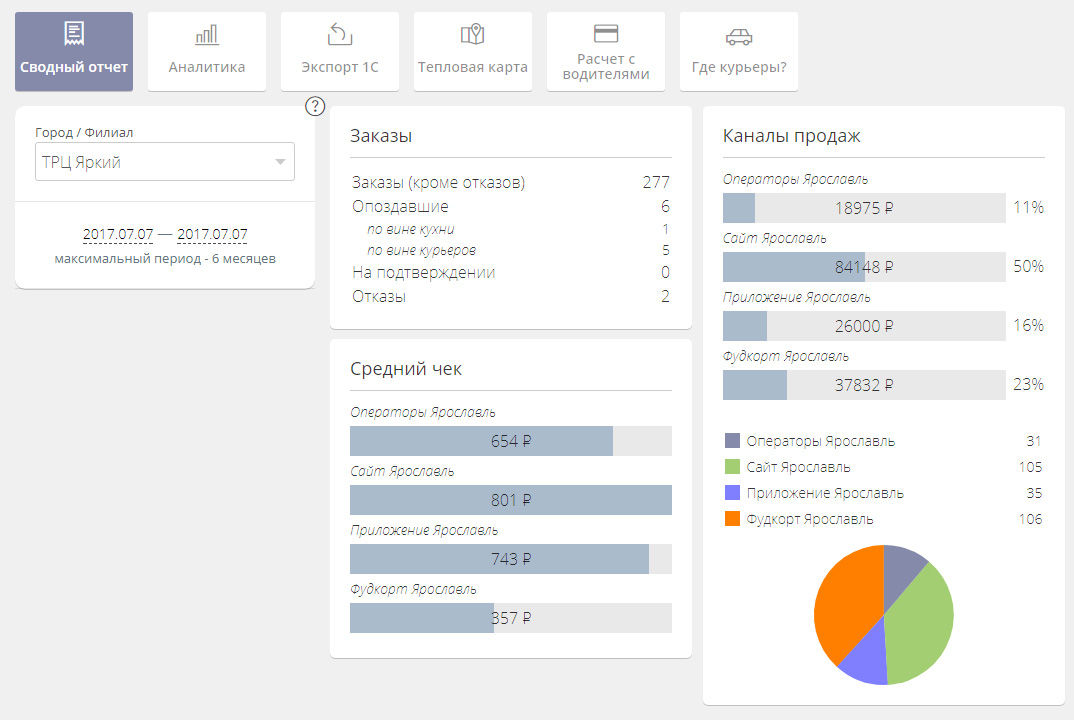The image size is (1074, 720).
Task: Click the Отказы row label
Action: coord(379,297)
